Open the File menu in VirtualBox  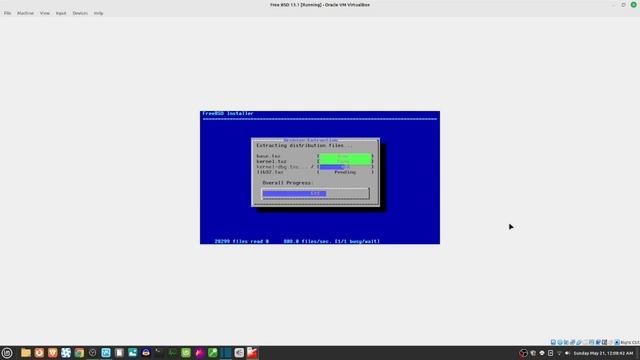pos(7,13)
